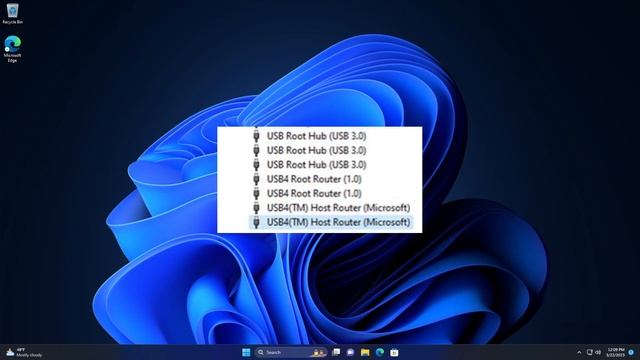This screenshot has width=640, height=360.
Task: Open File Explorer from the taskbar
Action: pyautogui.click(x=365, y=352)
